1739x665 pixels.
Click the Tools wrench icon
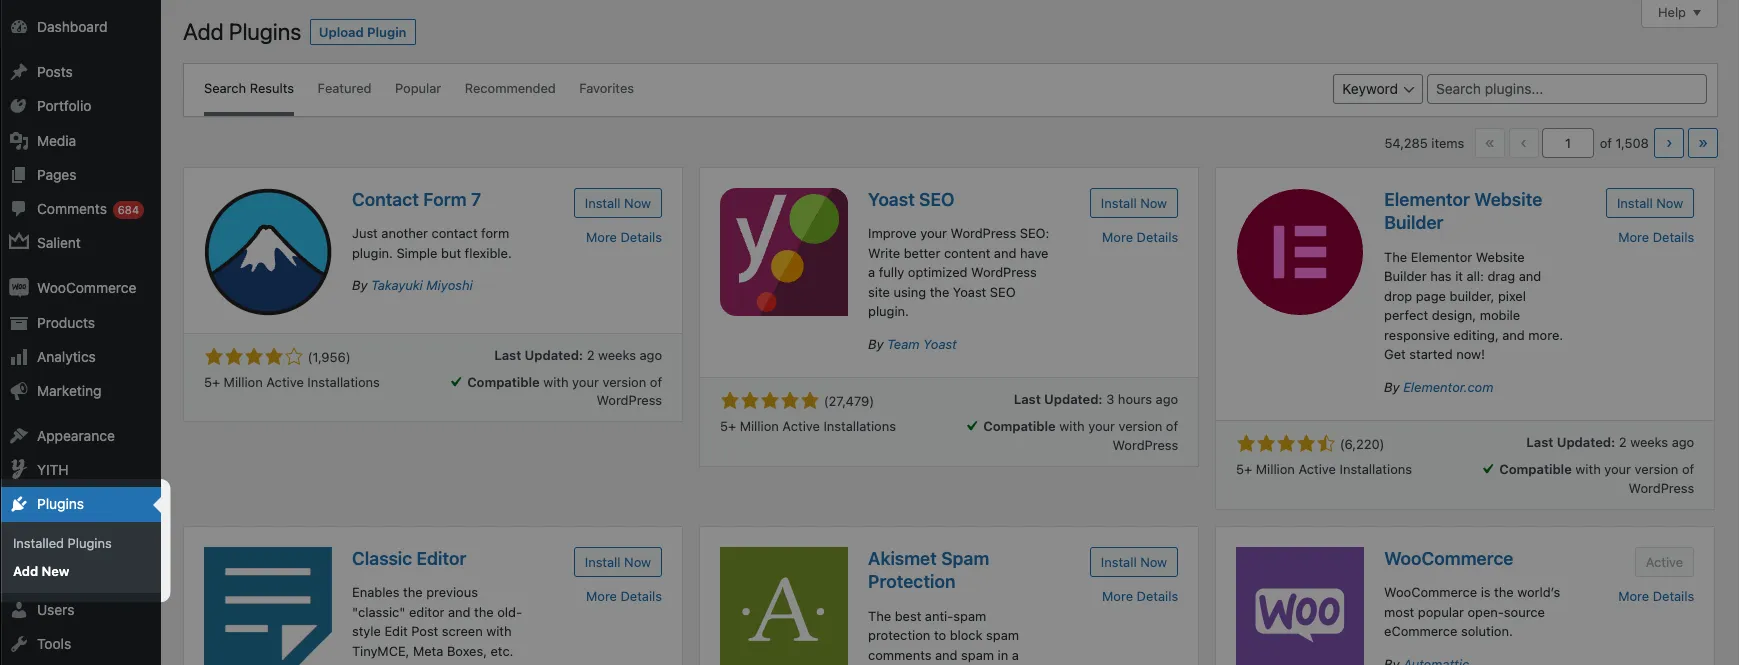pos(19,644)
